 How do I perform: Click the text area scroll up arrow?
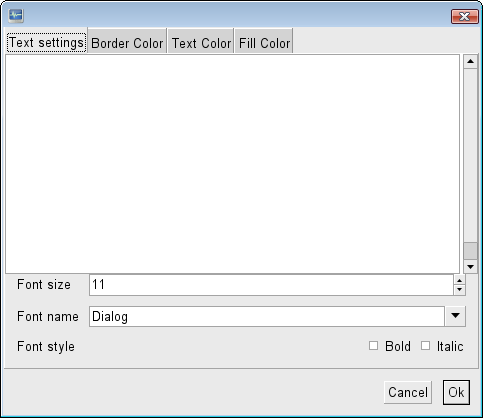[470, 61]
